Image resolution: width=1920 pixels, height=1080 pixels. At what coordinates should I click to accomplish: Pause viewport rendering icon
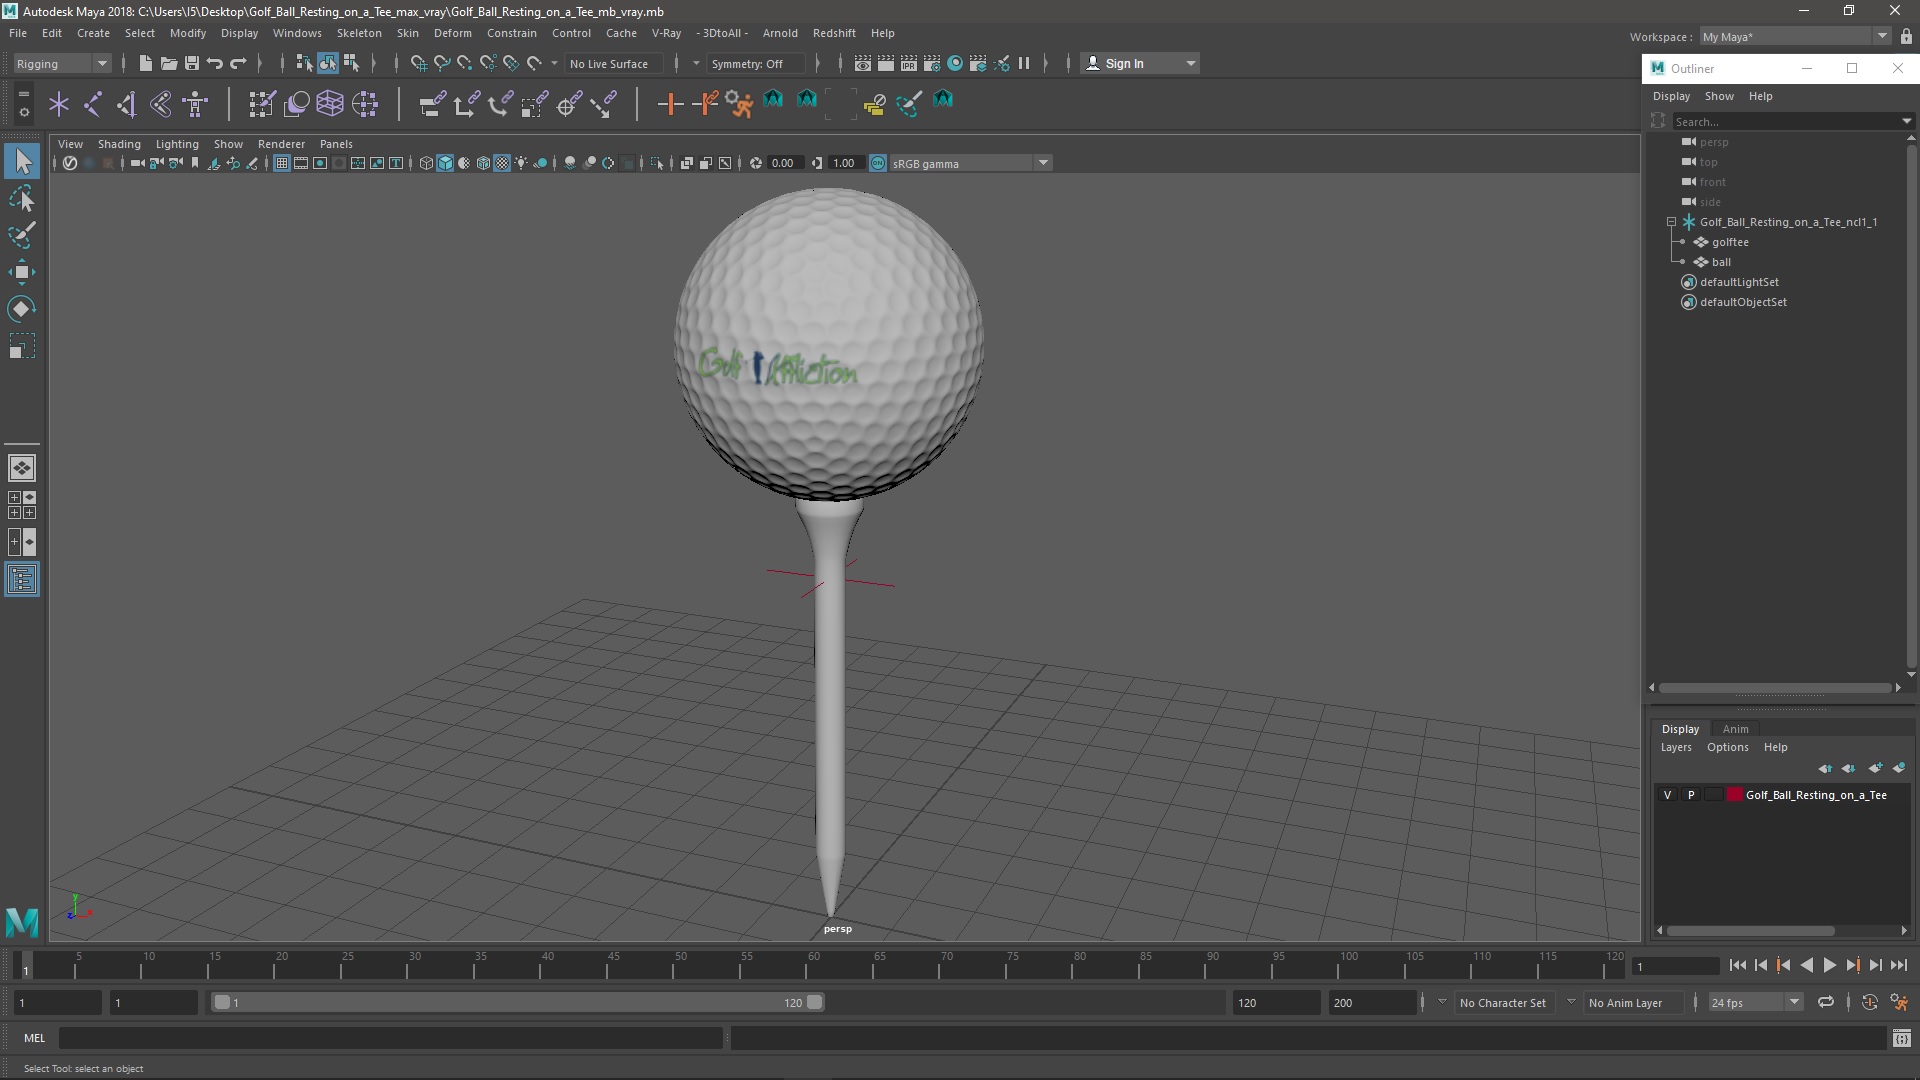(x=1024, y=63)
